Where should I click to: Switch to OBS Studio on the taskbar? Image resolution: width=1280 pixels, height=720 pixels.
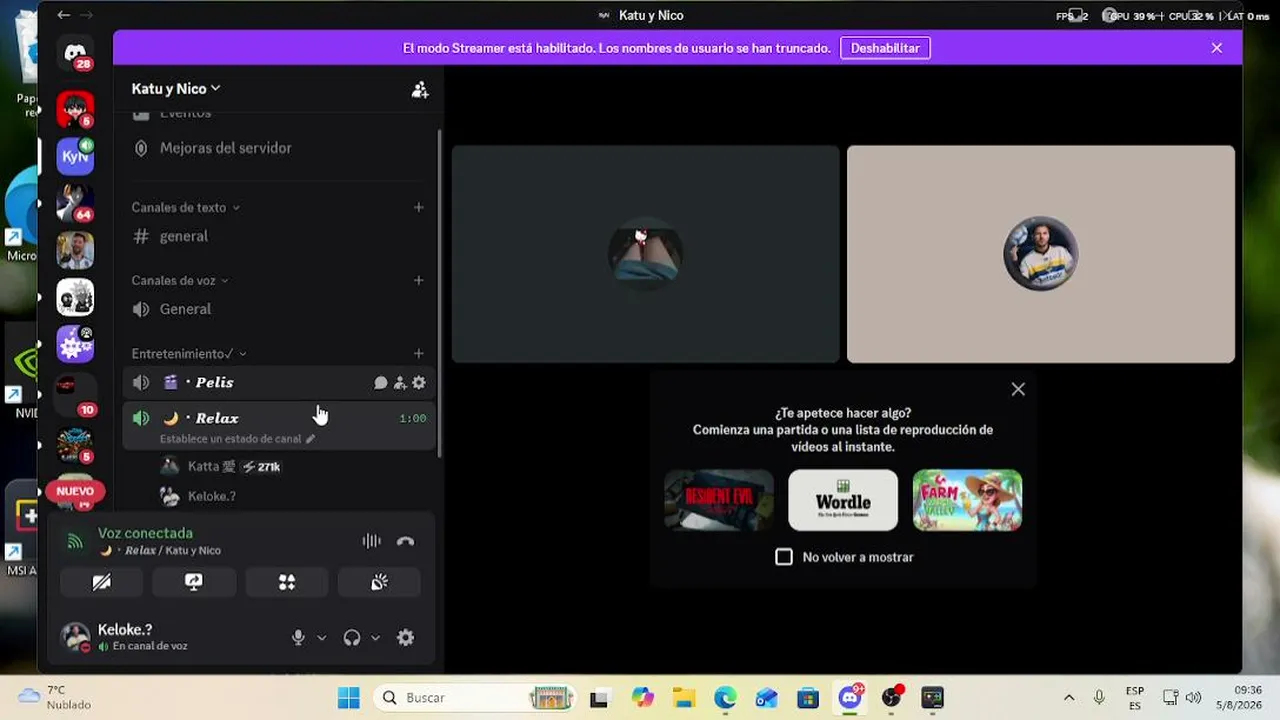pyautogui.click(x=891, y=697)
